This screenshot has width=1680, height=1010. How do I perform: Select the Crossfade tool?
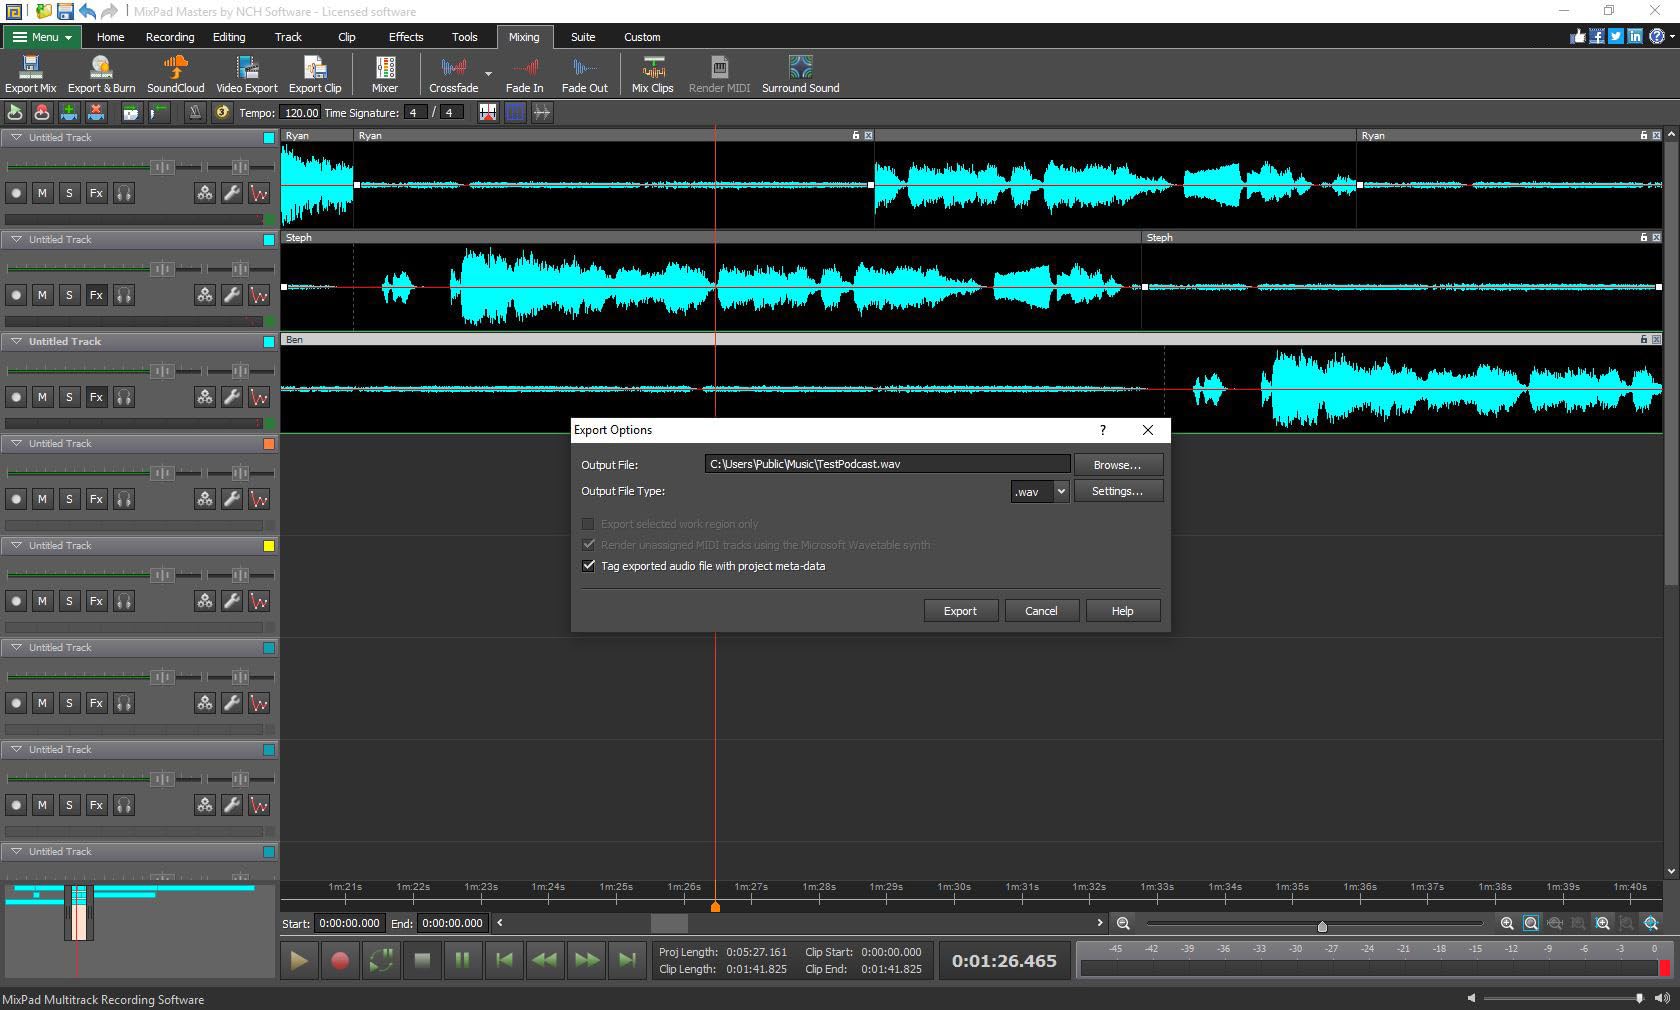coord(453,73)
